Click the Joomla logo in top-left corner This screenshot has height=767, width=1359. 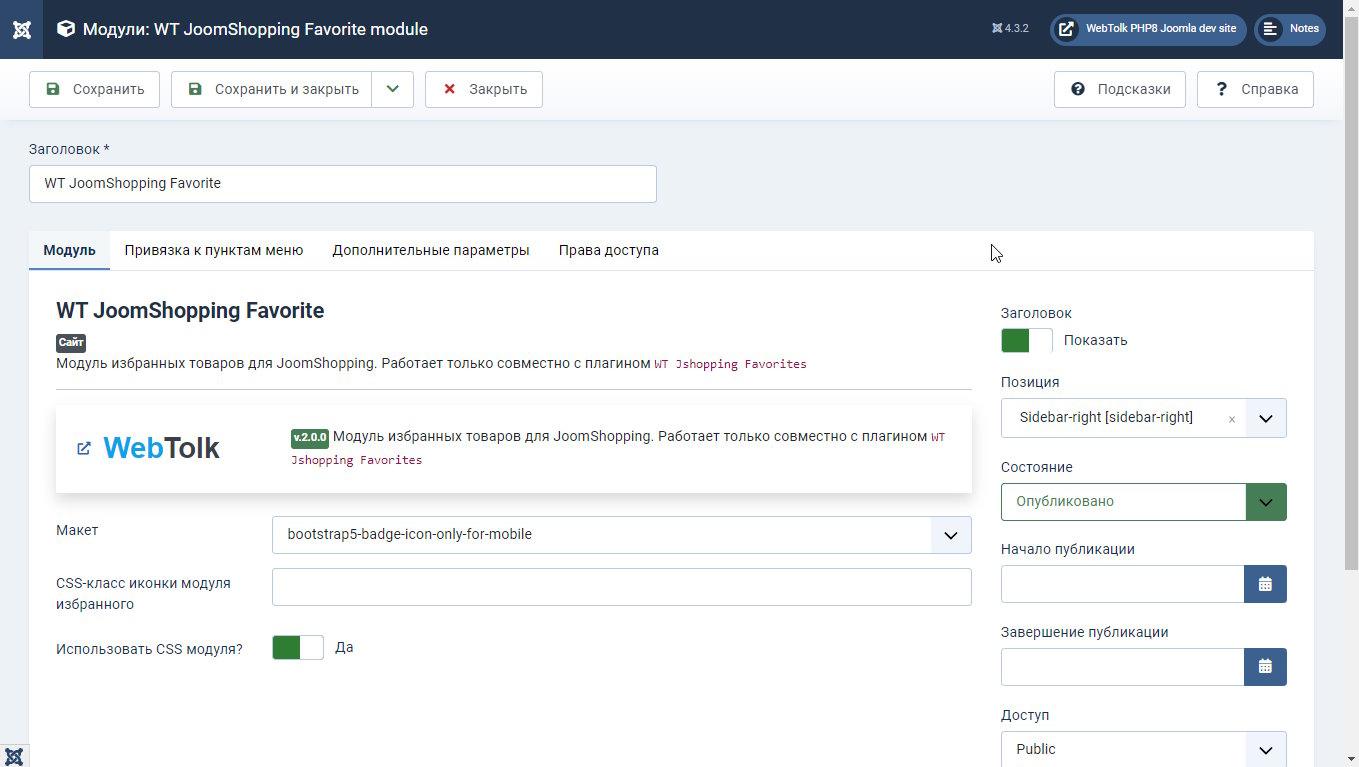21,29
